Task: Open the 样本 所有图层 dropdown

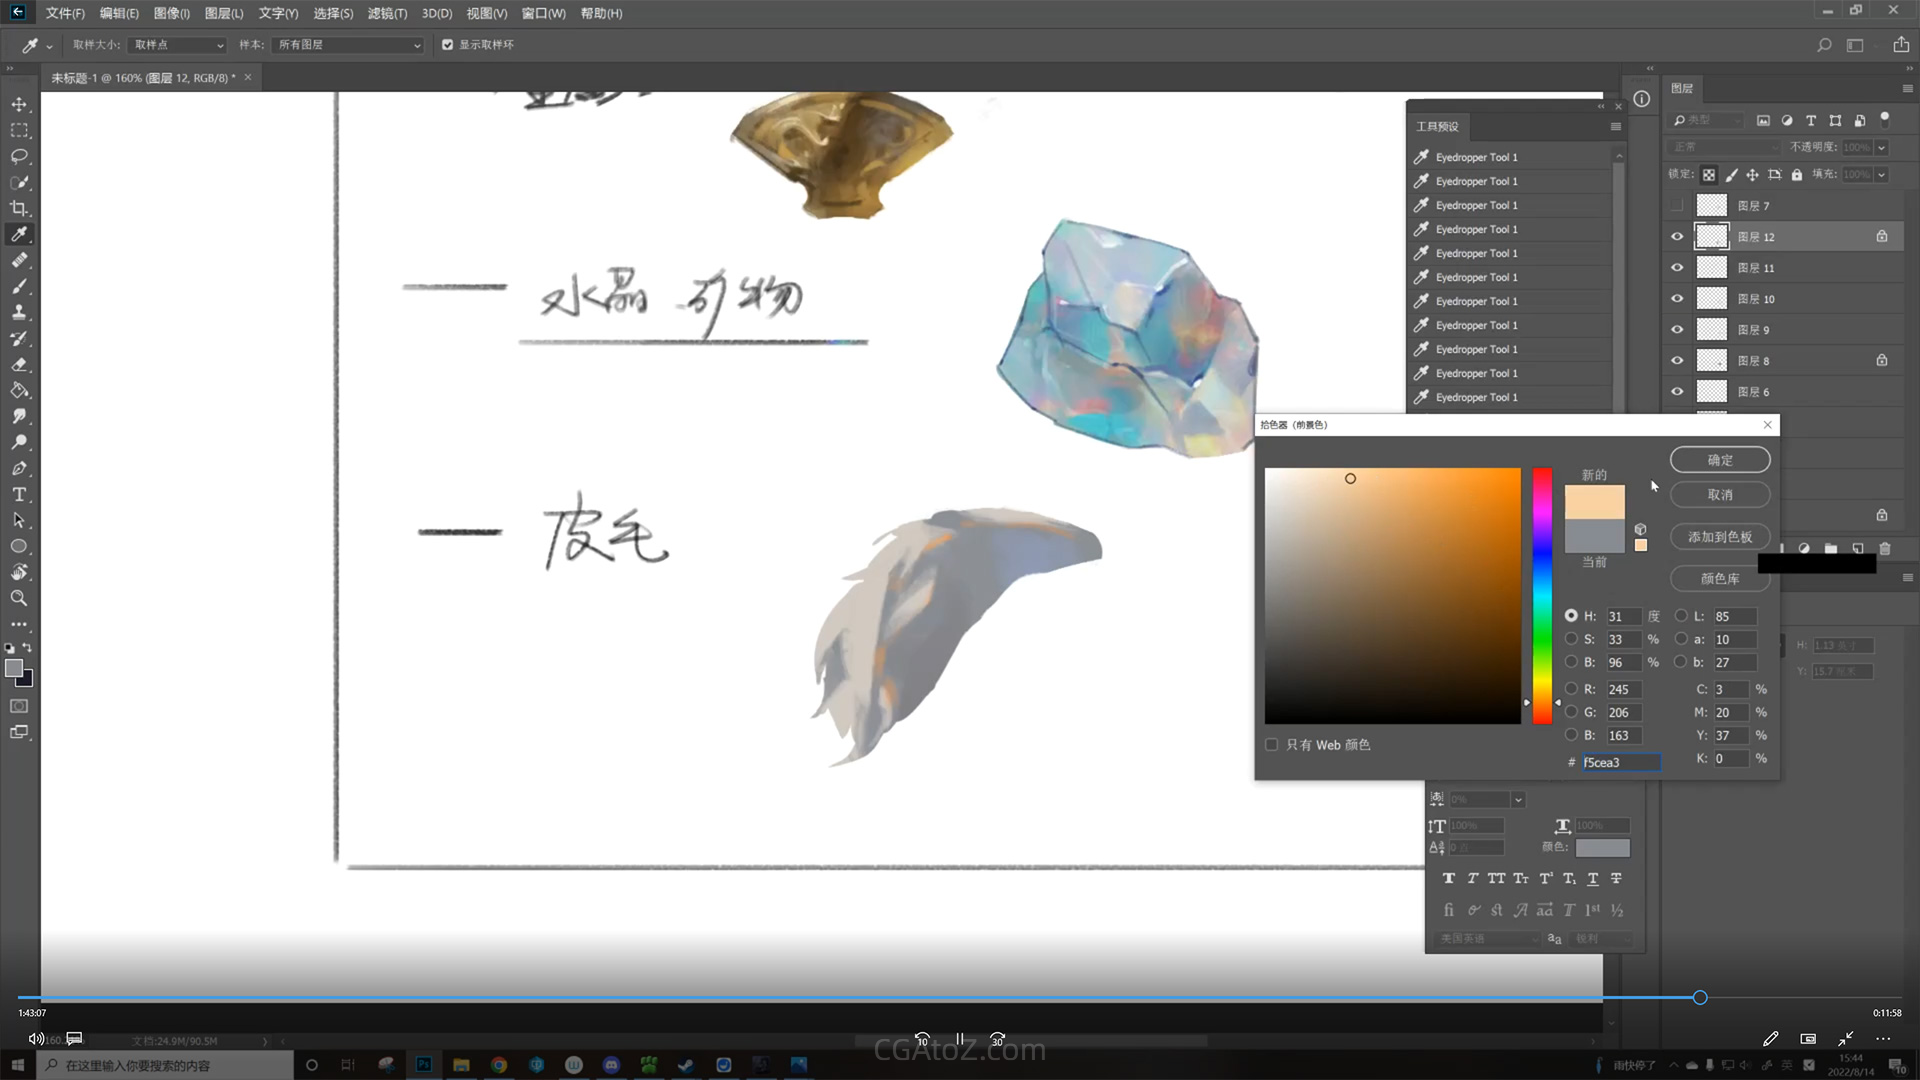Action: (349, 45)
